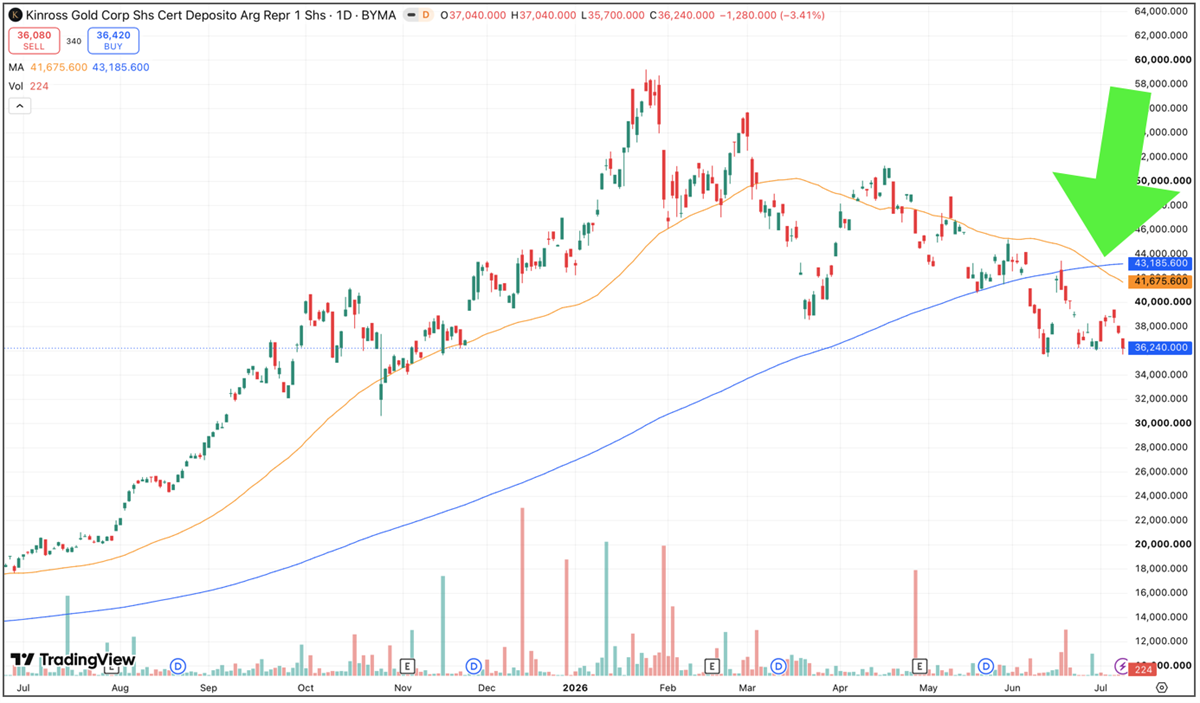Click the 36,420 BUY button
This screenshot has height=703, width=1200.
coord(113,40)
